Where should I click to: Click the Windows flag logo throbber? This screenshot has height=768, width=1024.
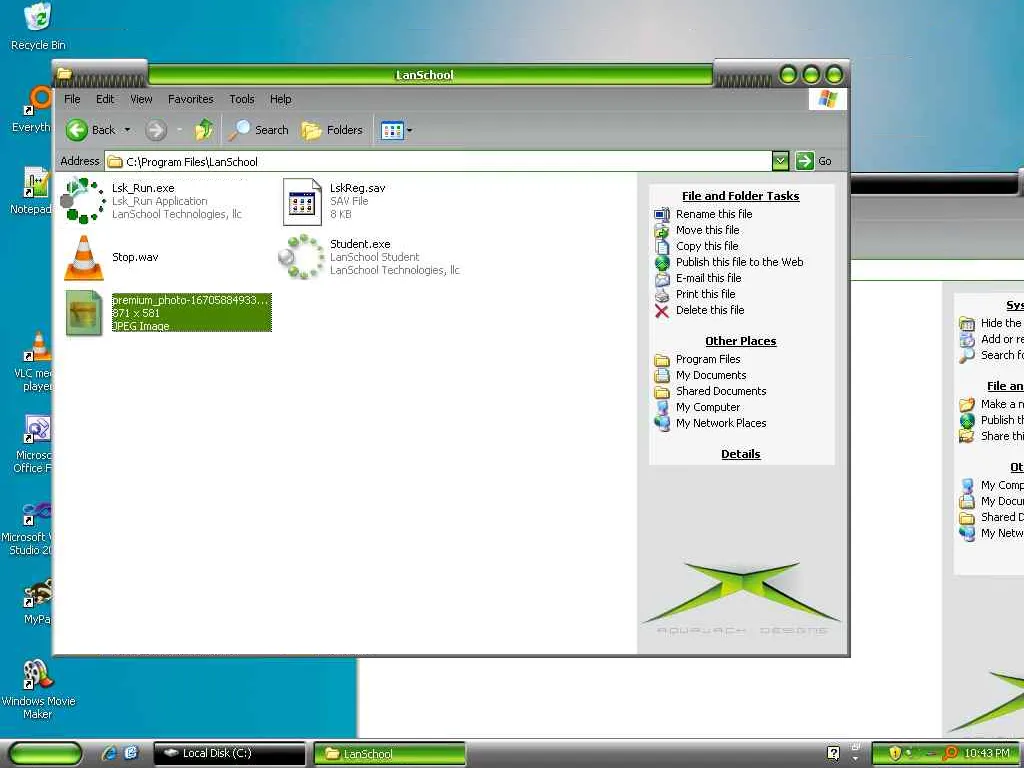point(827,99)
